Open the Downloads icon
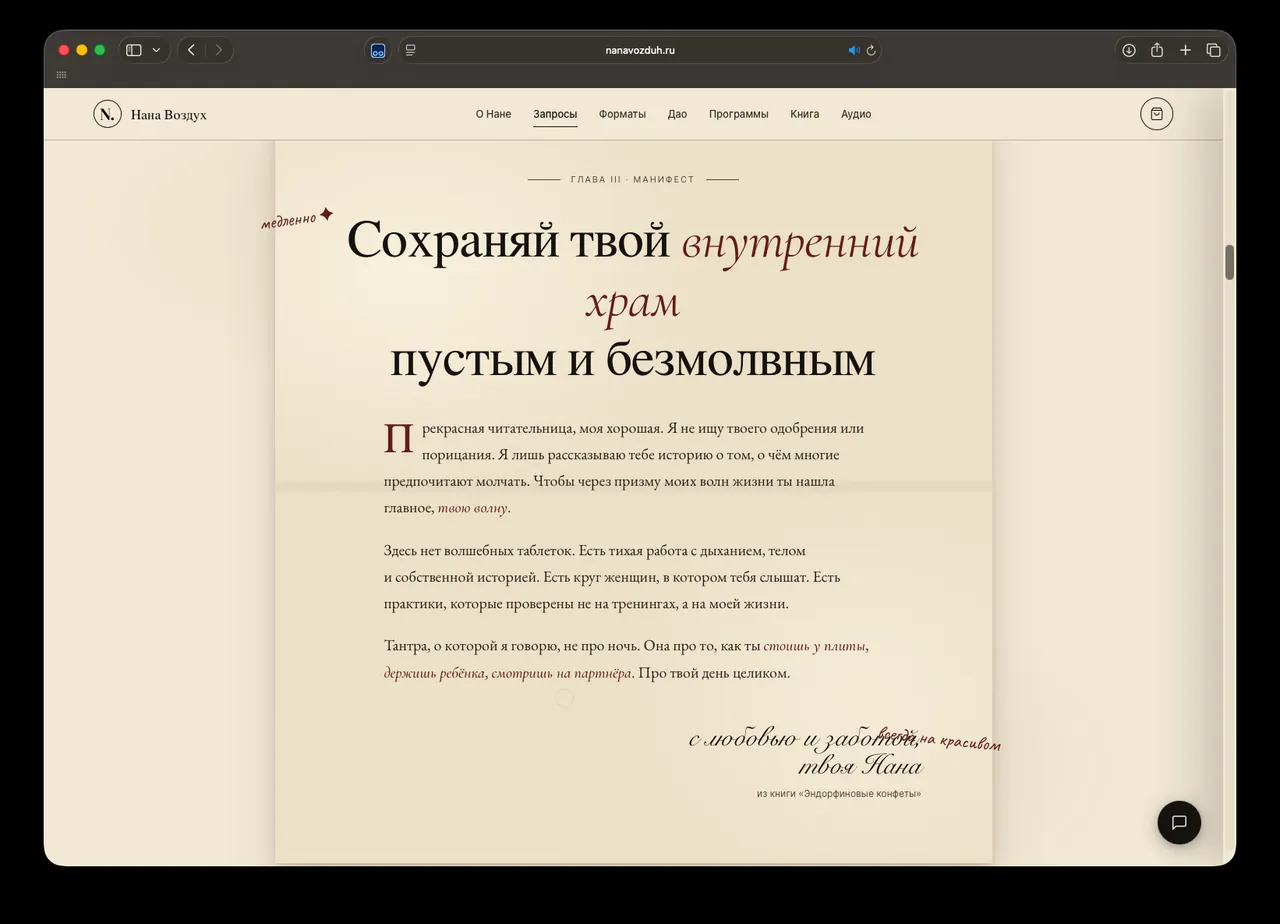This screenshot has width=1280, height=924. pos(1129,50)
